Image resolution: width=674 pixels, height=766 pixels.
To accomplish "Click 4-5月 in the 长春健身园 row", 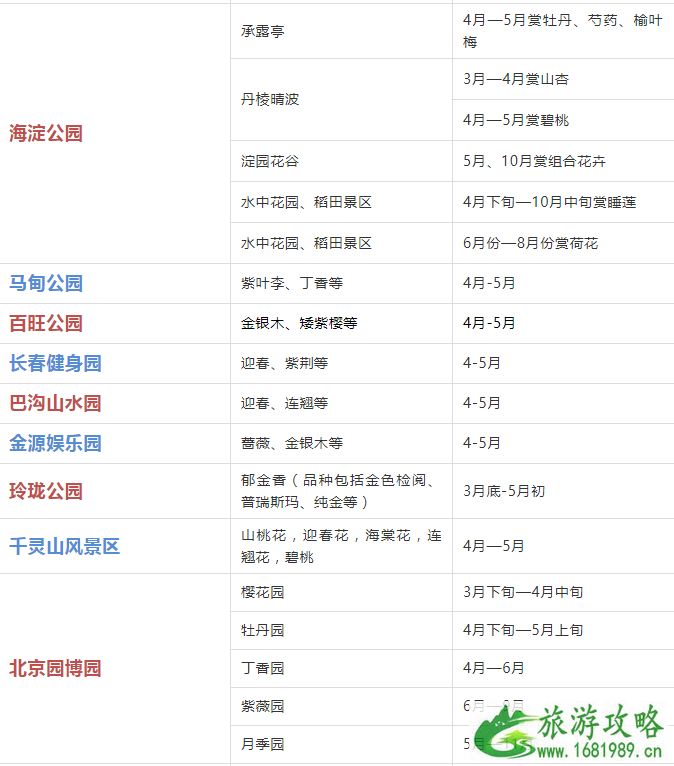I will 482,363.
